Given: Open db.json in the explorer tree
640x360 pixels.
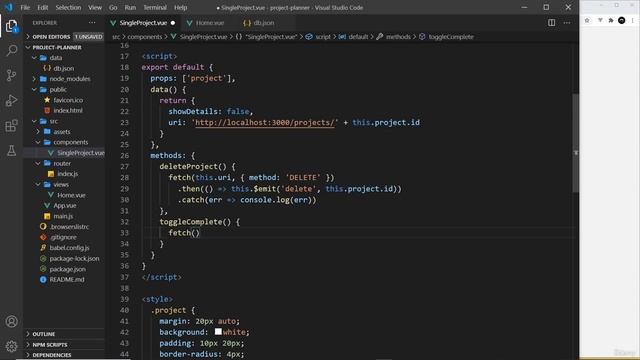Looking at the screenshot, I should (x=65, y=69).
